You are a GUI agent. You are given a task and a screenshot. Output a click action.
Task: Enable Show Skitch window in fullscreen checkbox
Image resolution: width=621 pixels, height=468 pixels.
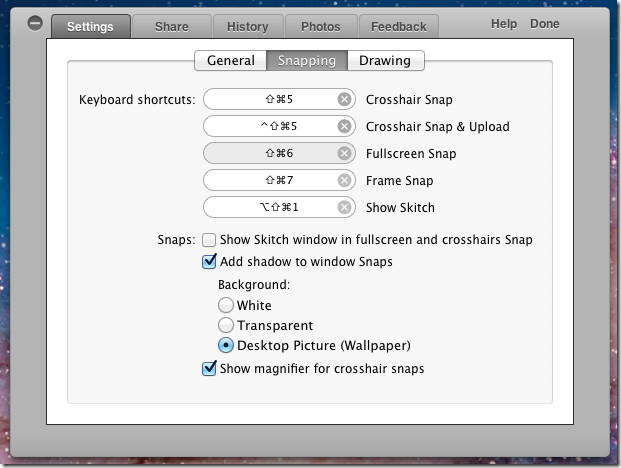pos(209,240)
